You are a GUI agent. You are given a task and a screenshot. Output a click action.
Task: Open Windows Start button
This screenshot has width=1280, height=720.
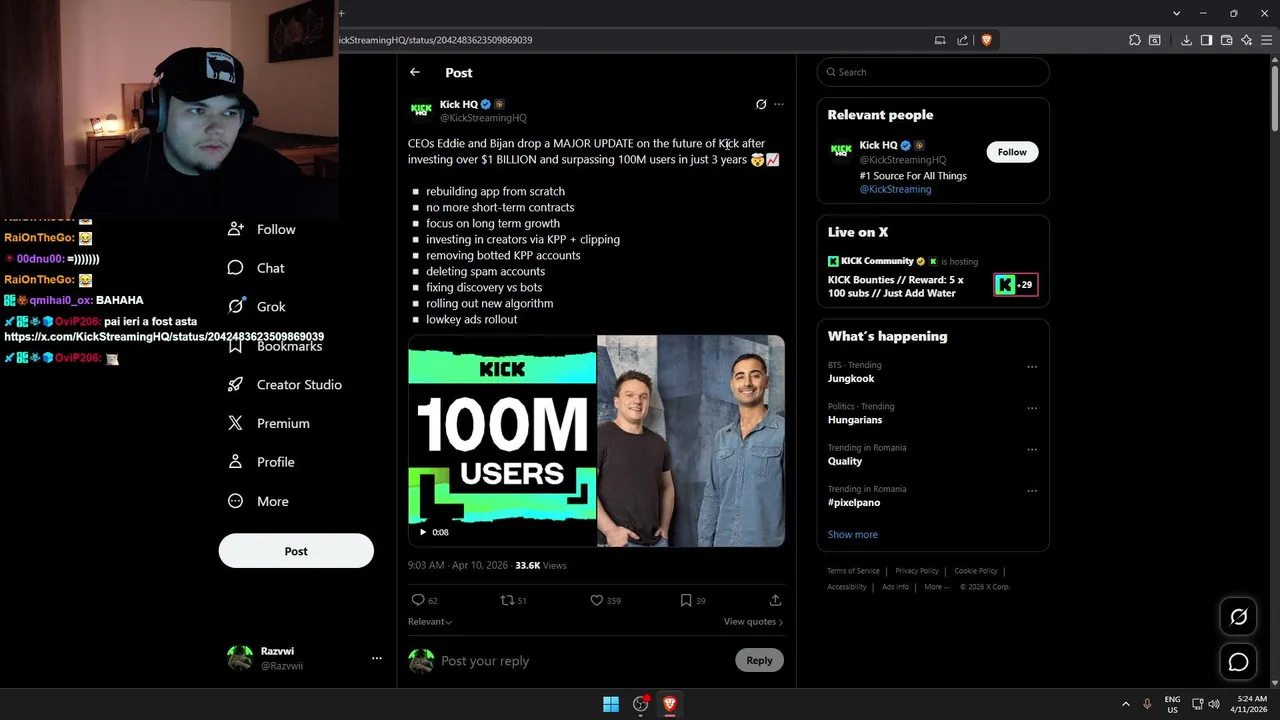611,704
